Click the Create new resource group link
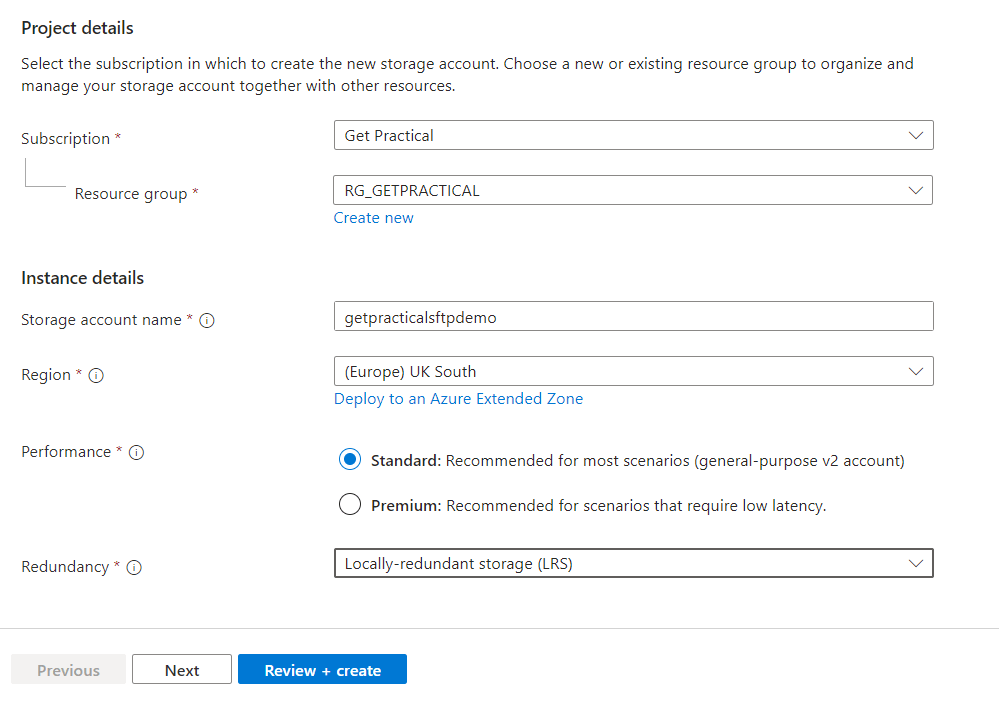This screenshot has width=999, height=706. pos(373,218)
